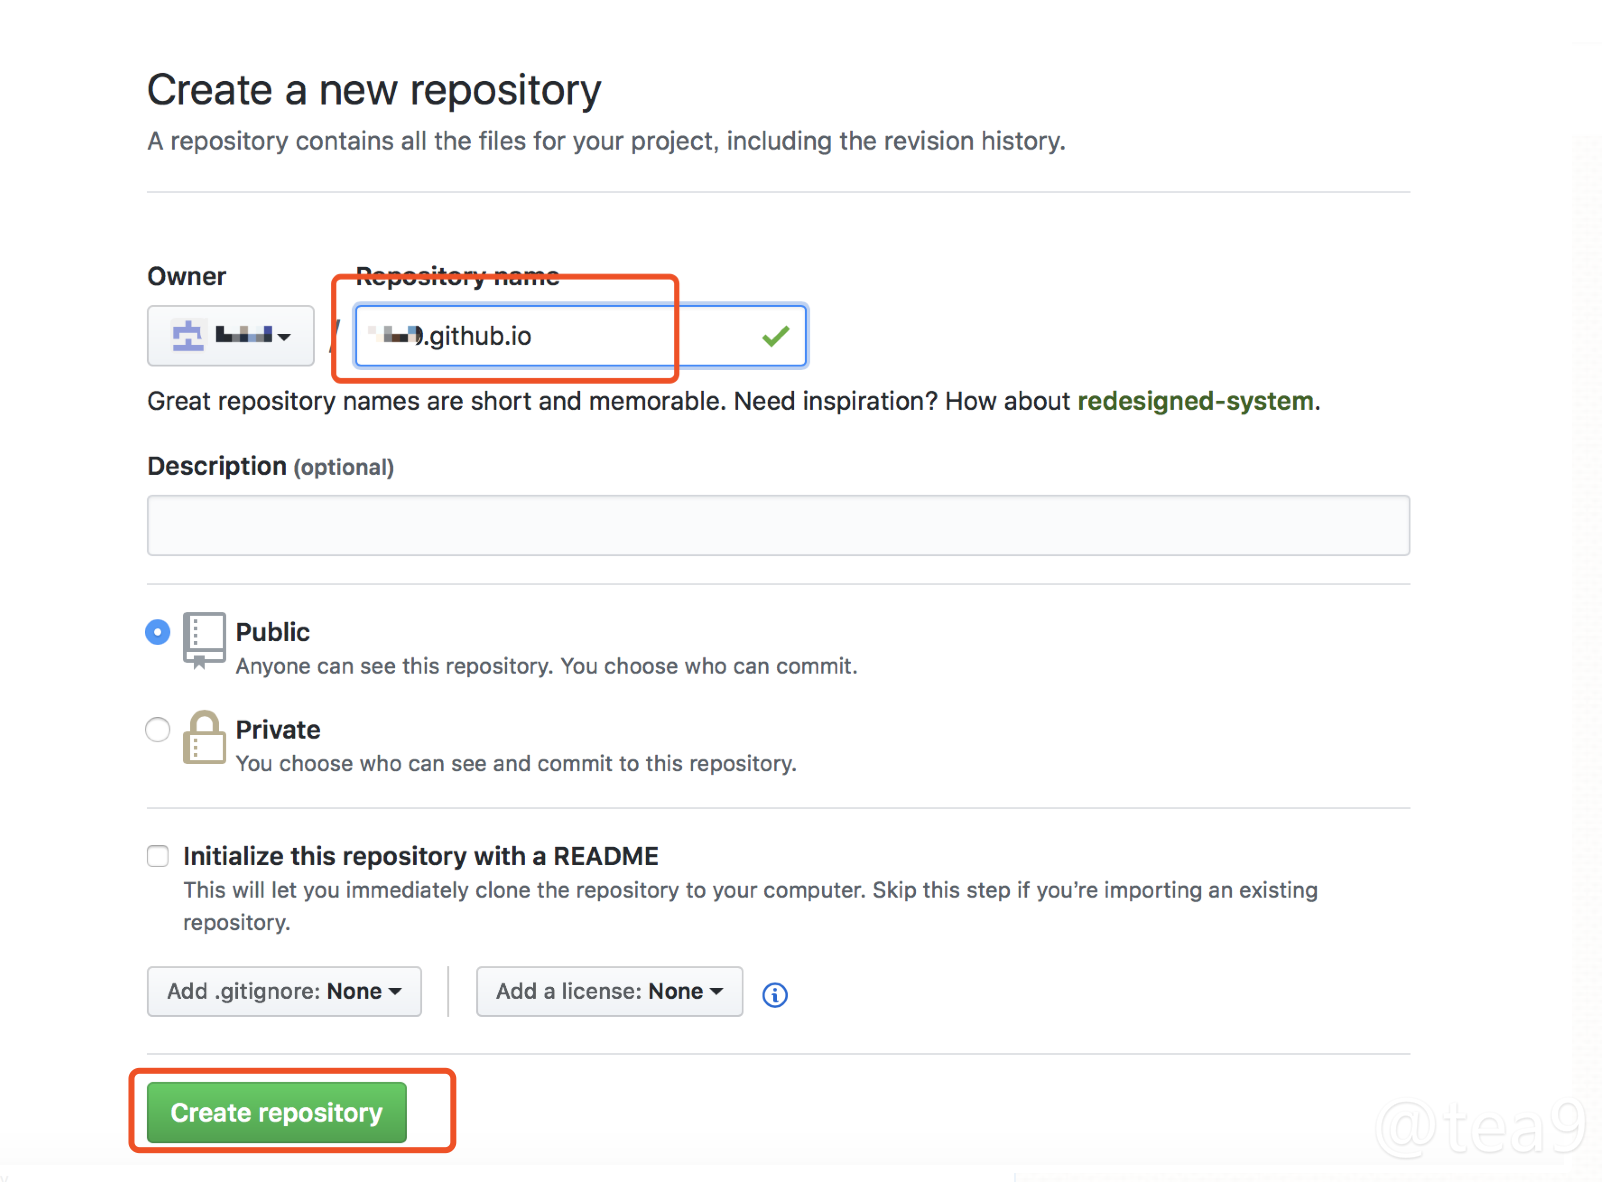Viewport: 1602px width, 1182px height.
Task: Click the green checkmark validation icon
Action: click(776, 336)
